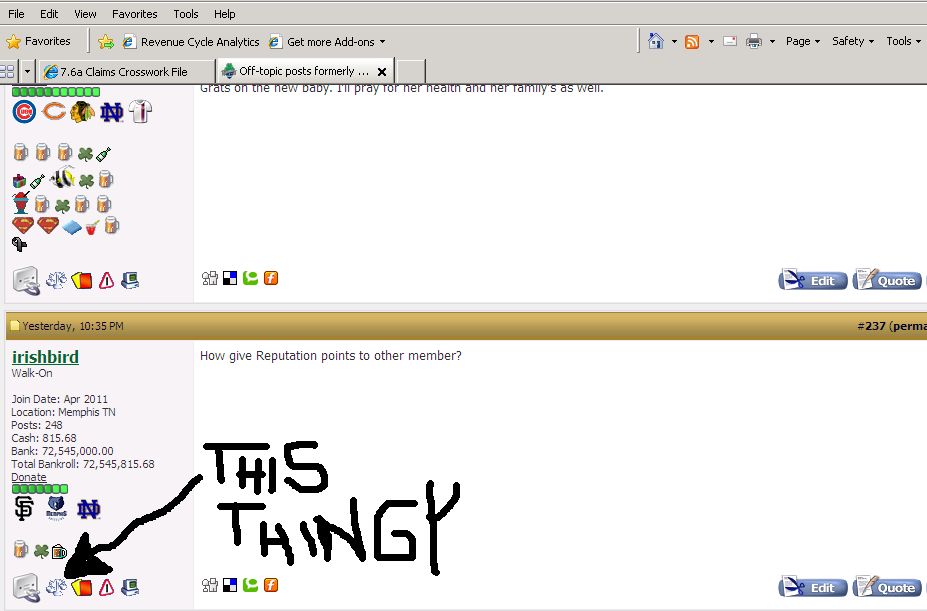Open irishbird's profile link
The image size is (927, 611).
pyautogui.click(x=44, y=357)
